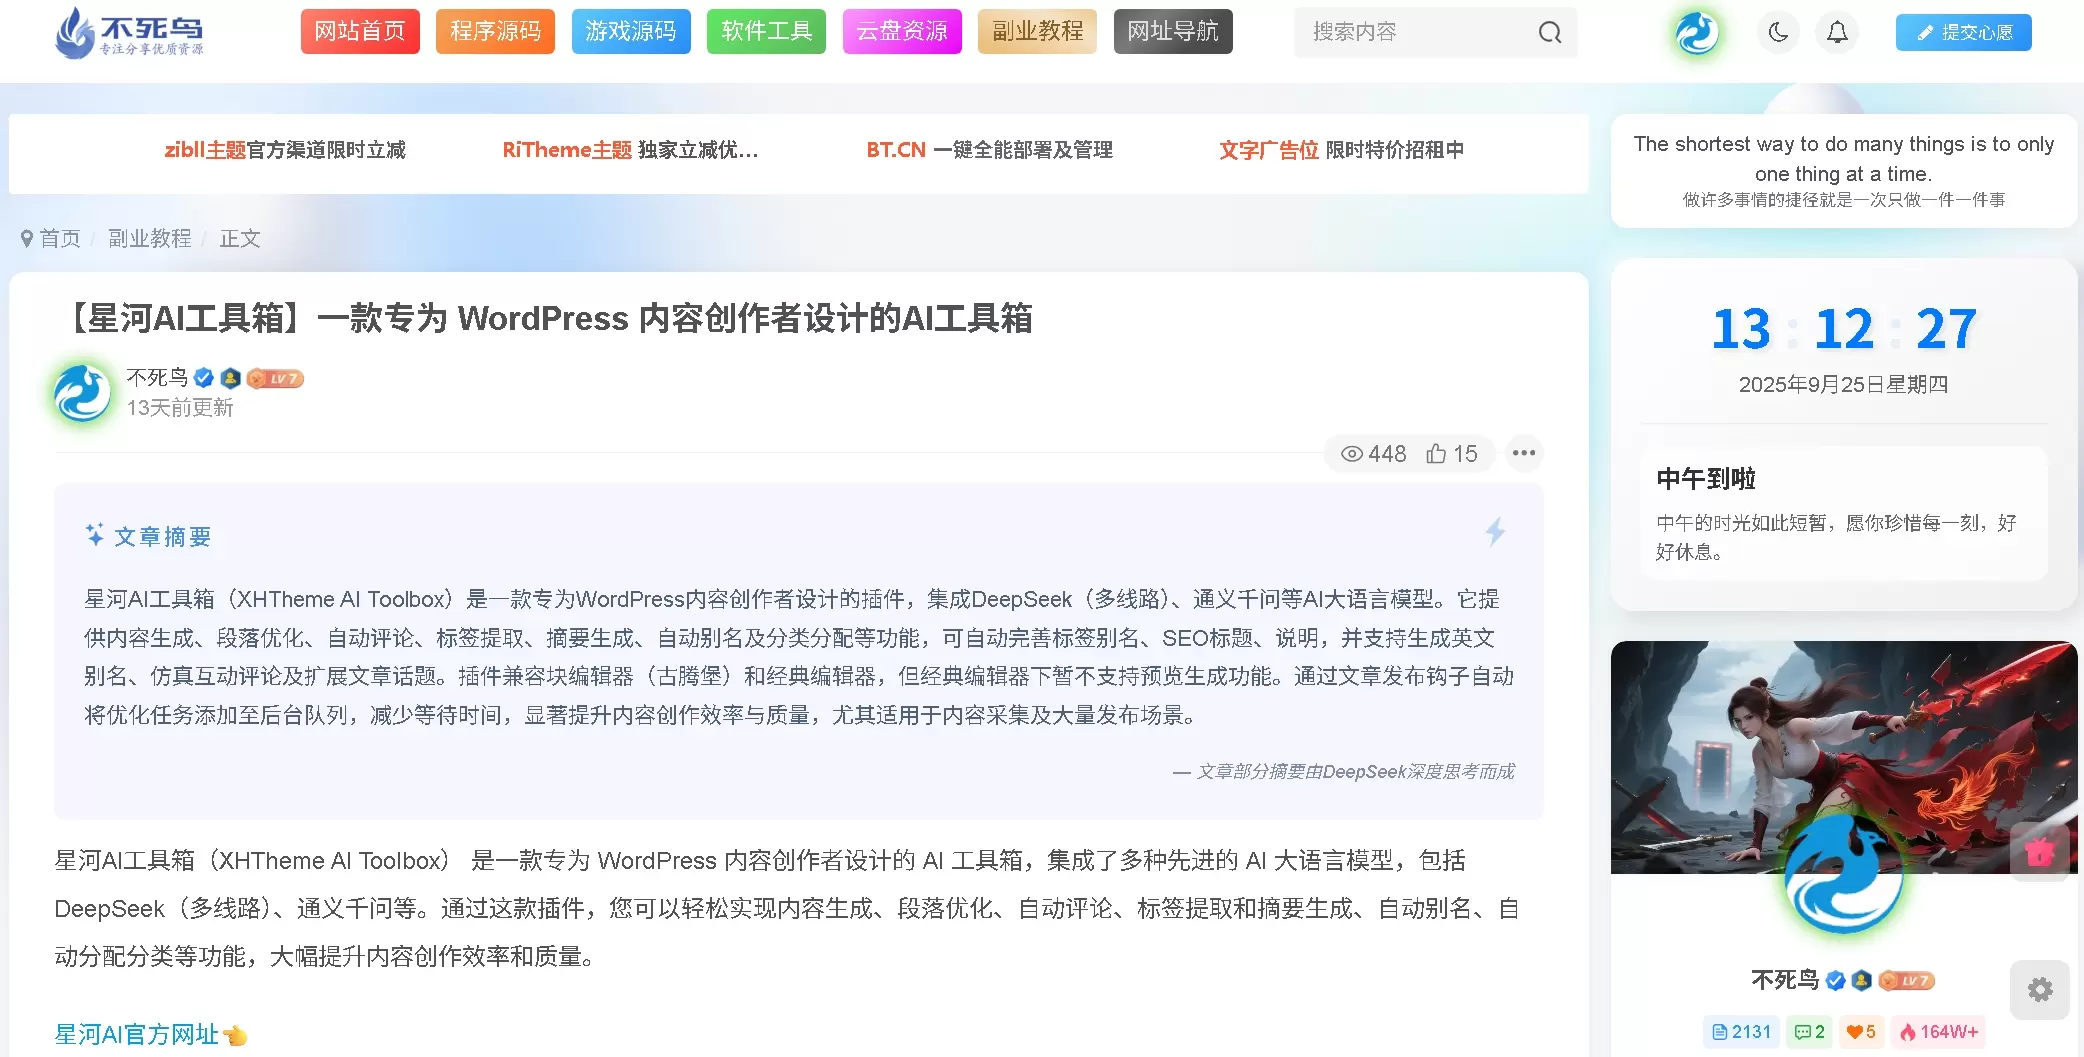Viewport: 2084px width, 1057px height.
Task: Click lightning icon in summary box
Action: pyautogui.click(x=1495, y=532)
